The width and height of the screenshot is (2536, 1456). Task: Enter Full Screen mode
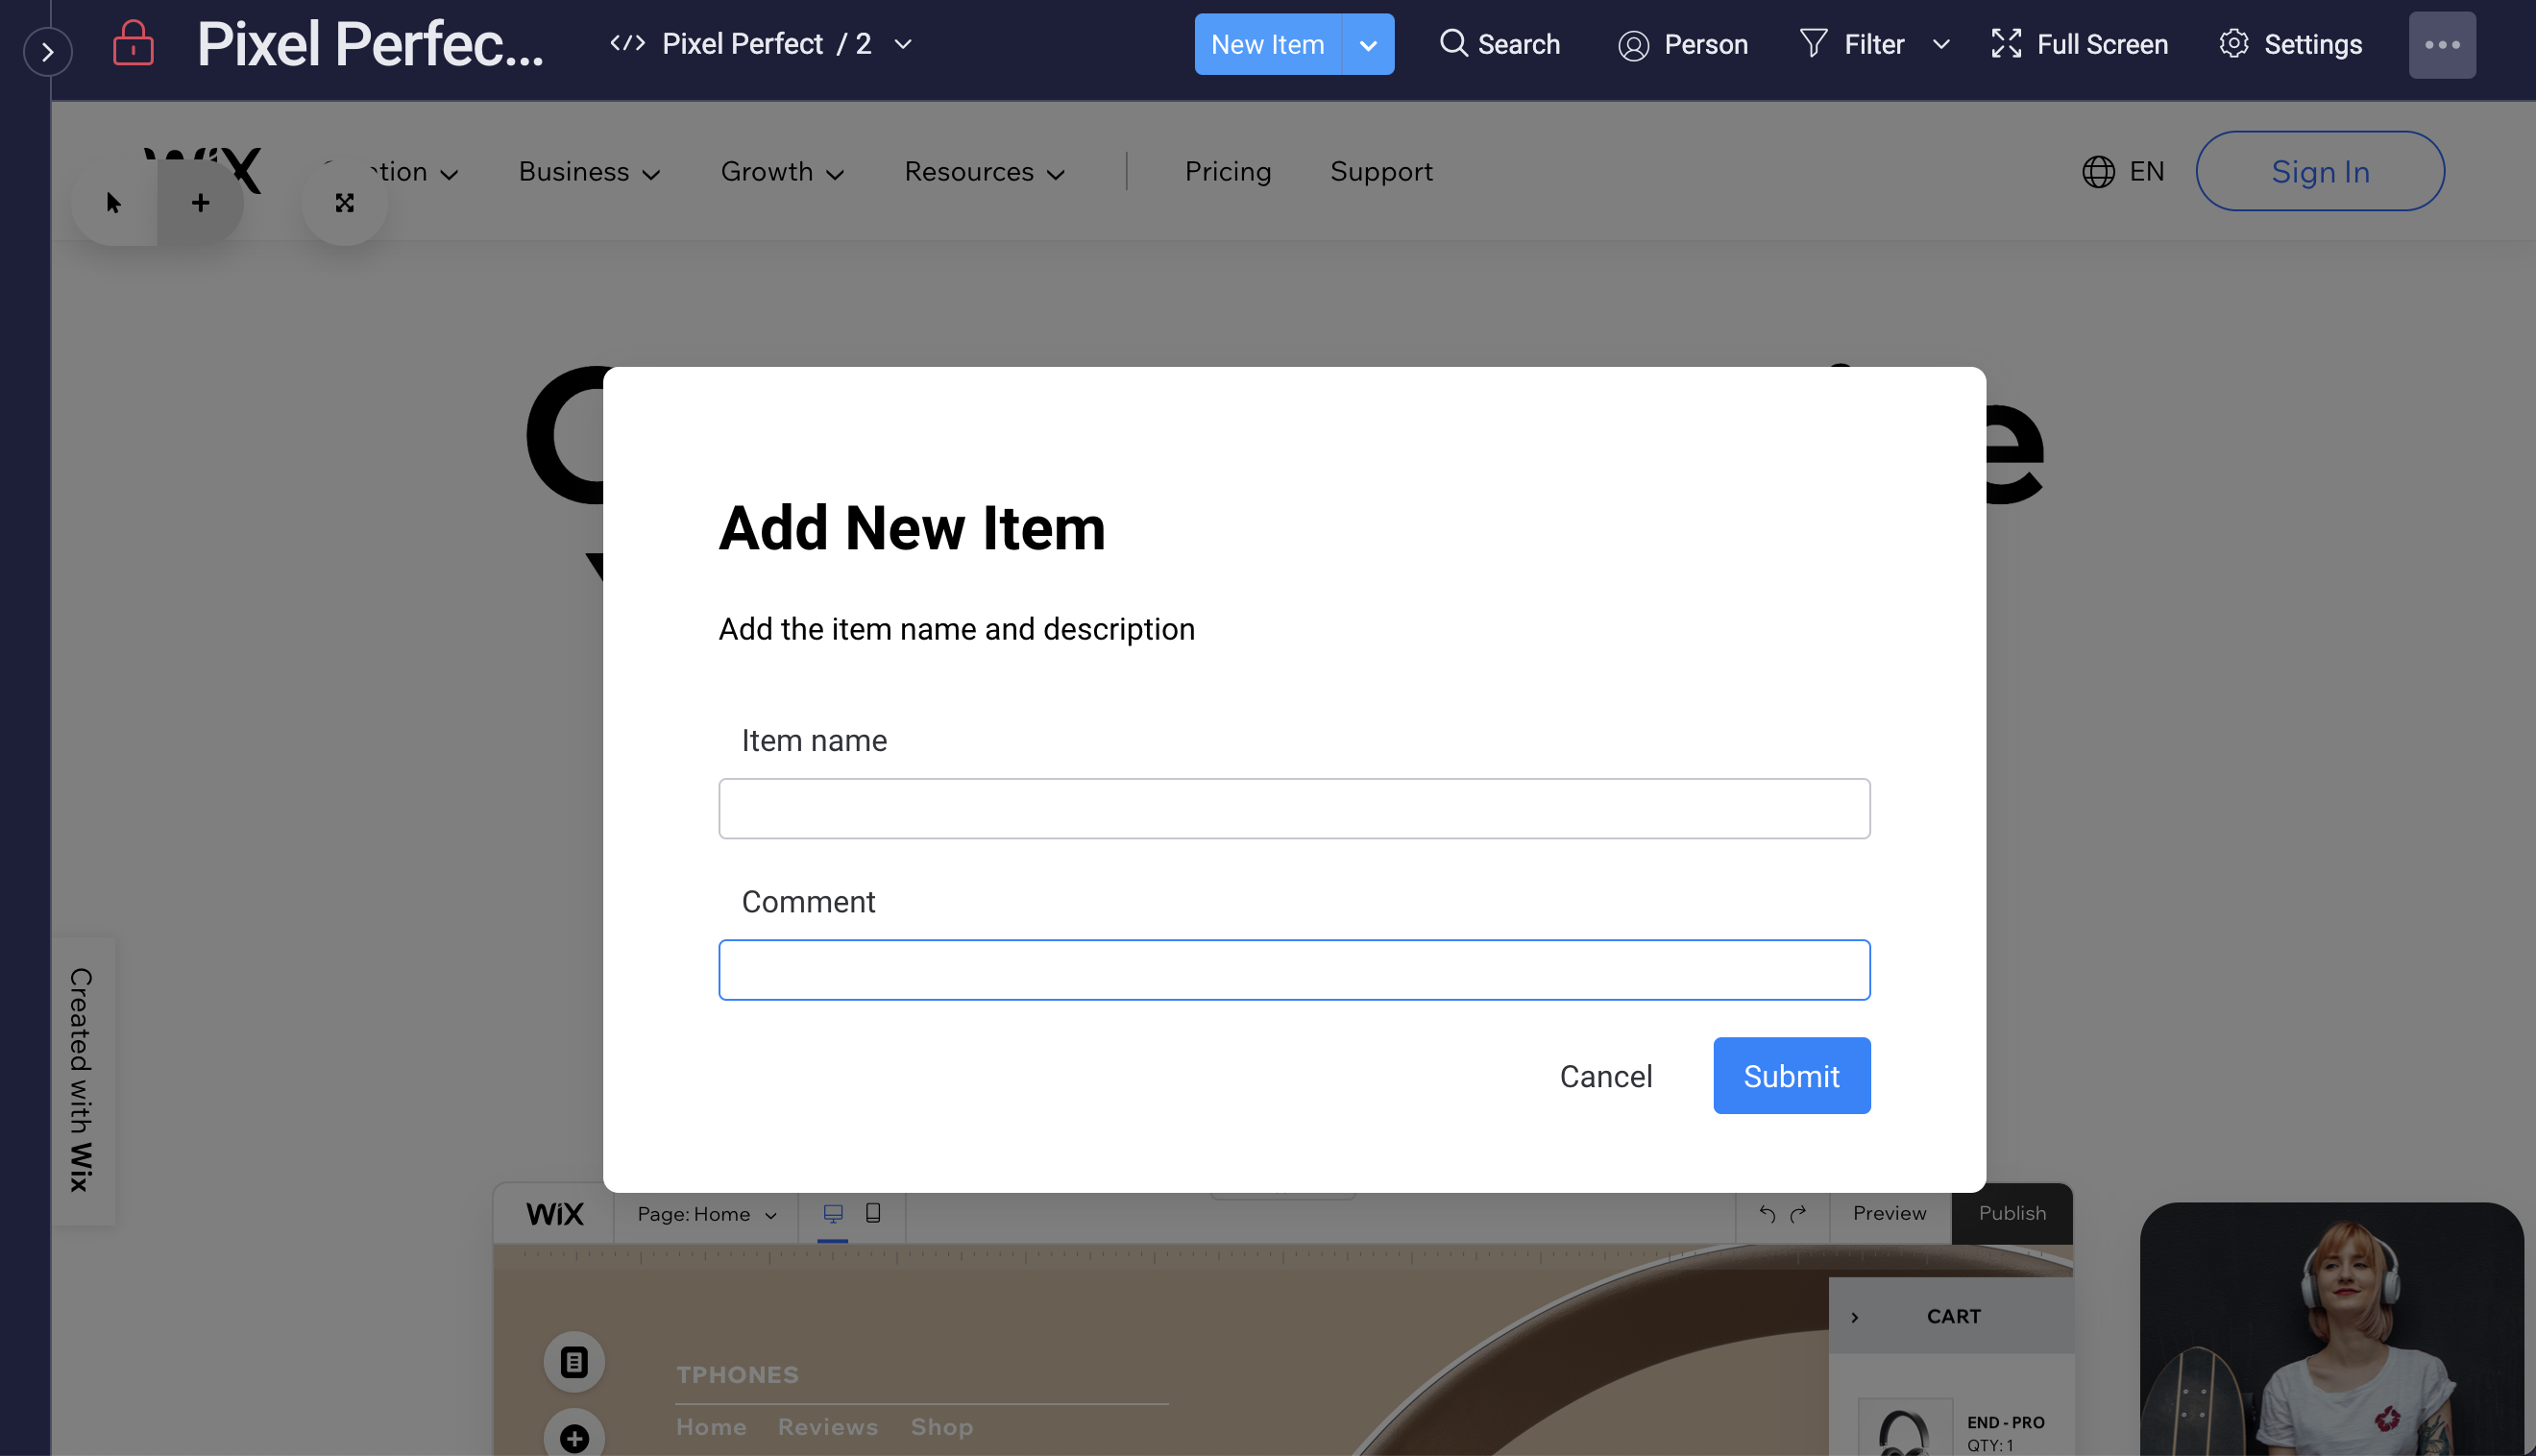2079,44
